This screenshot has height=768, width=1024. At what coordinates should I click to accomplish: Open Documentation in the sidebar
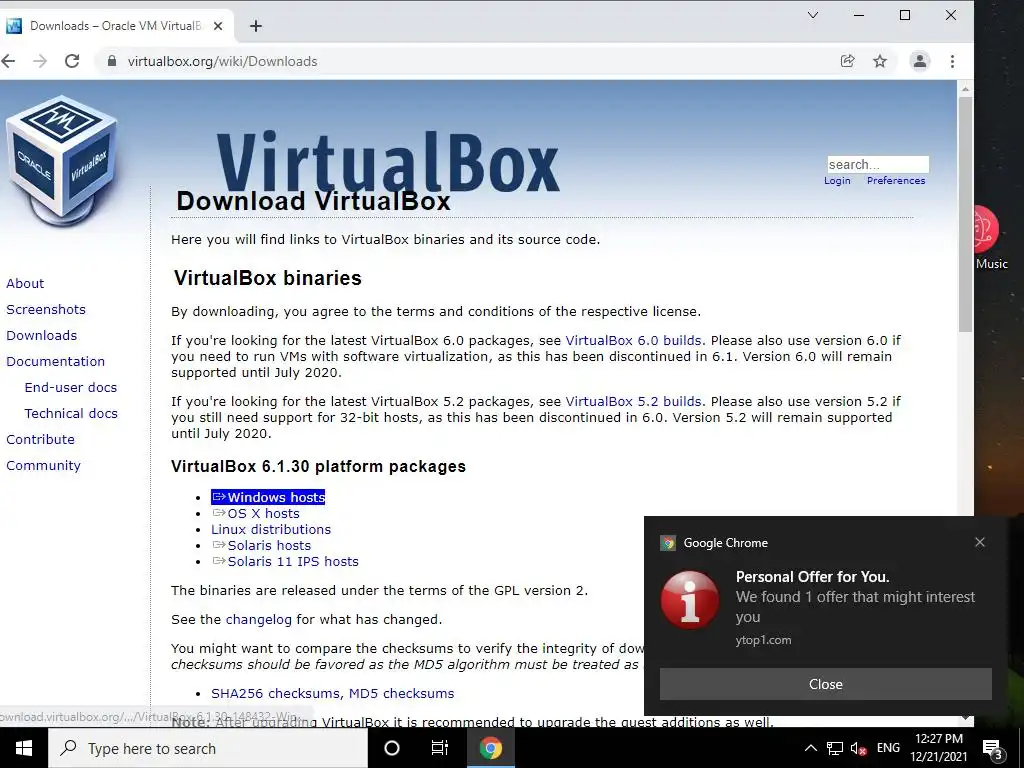(x=56, y=362)
